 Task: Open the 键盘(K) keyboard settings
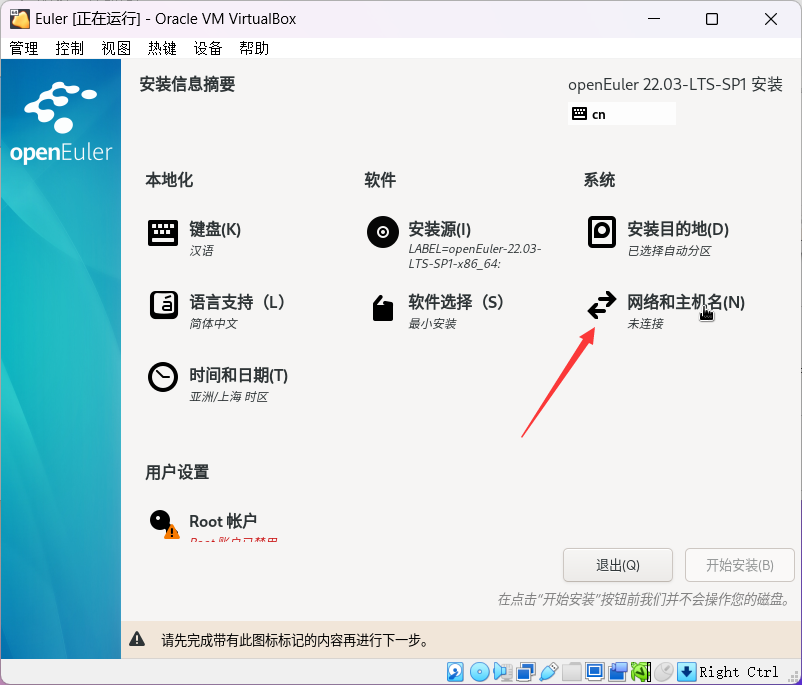[x=194, y=236]
